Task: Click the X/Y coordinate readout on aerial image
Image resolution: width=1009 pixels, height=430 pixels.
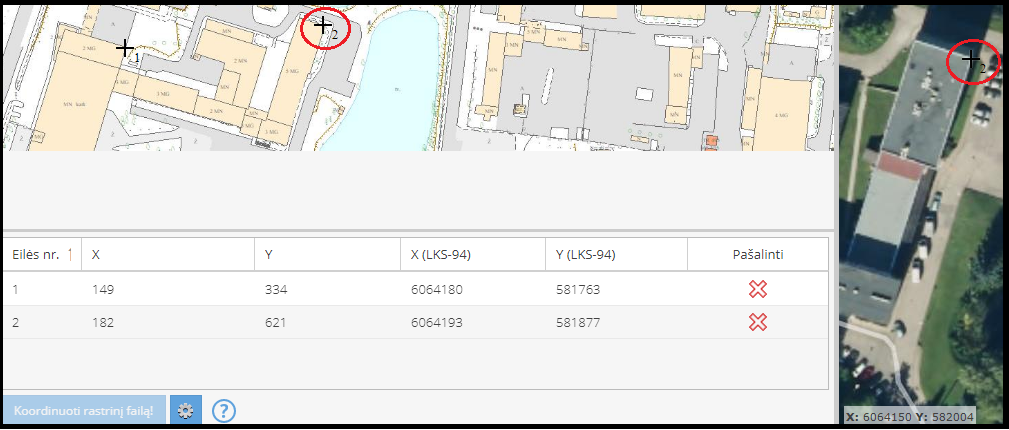Action: [x=909, y=417]
